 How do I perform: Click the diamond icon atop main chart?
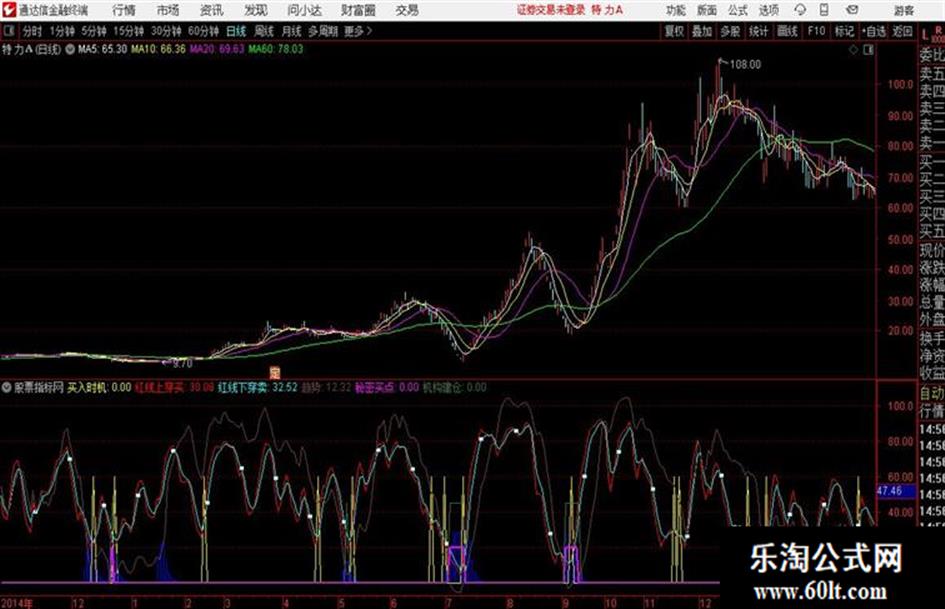853,50
